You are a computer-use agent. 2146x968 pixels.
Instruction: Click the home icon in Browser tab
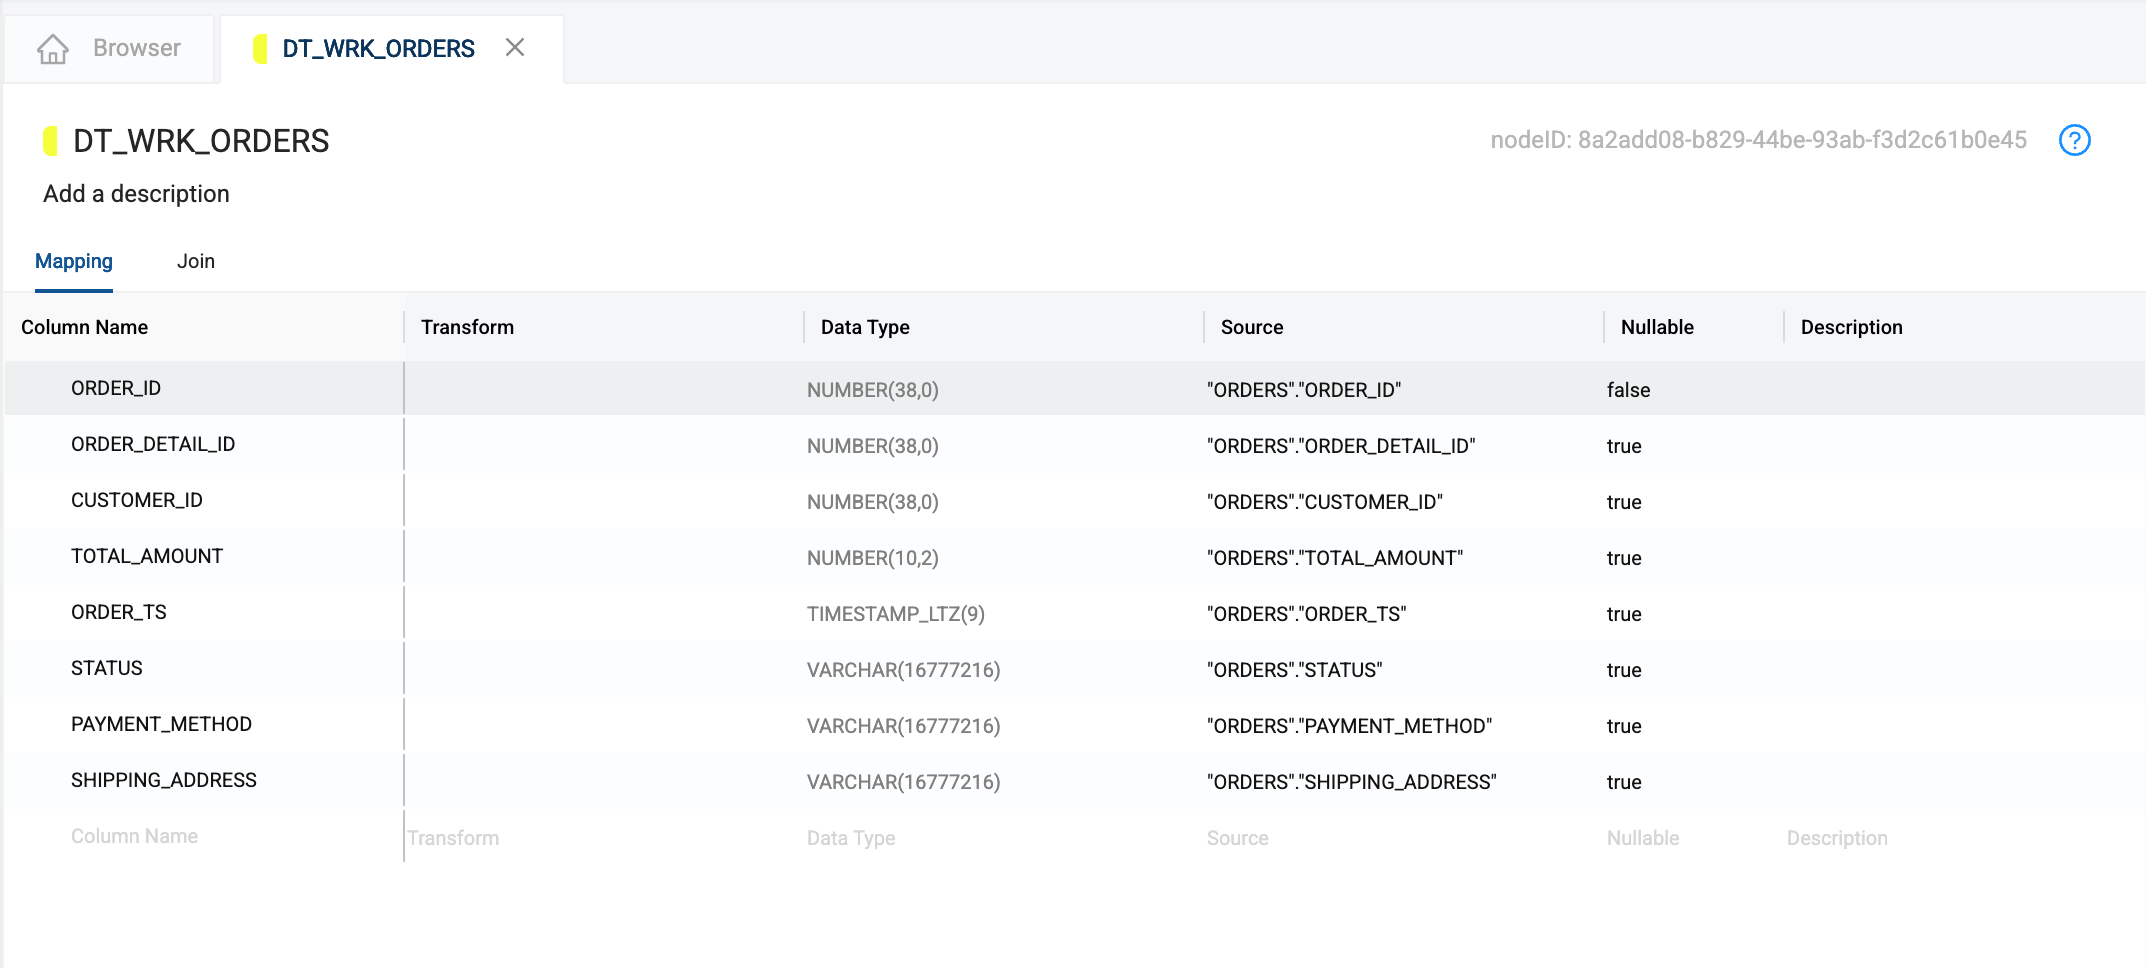[52, 49]
